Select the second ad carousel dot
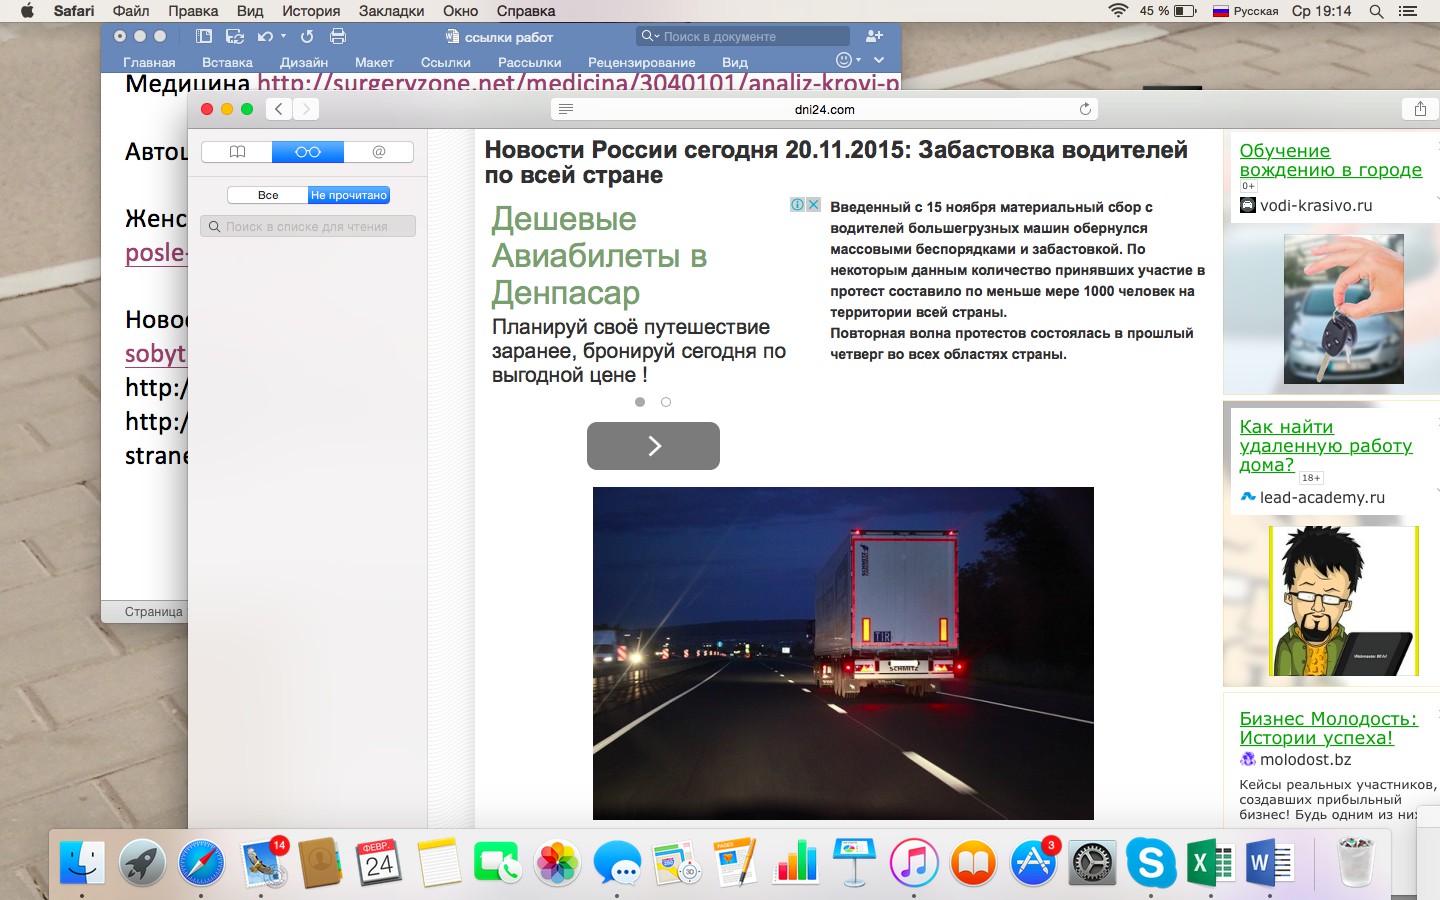Screen dimensions: 1440x900 (x=666, y=402)
